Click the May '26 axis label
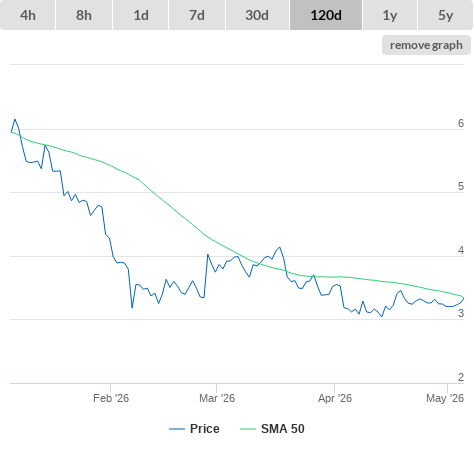 click(x=445, y=398)
